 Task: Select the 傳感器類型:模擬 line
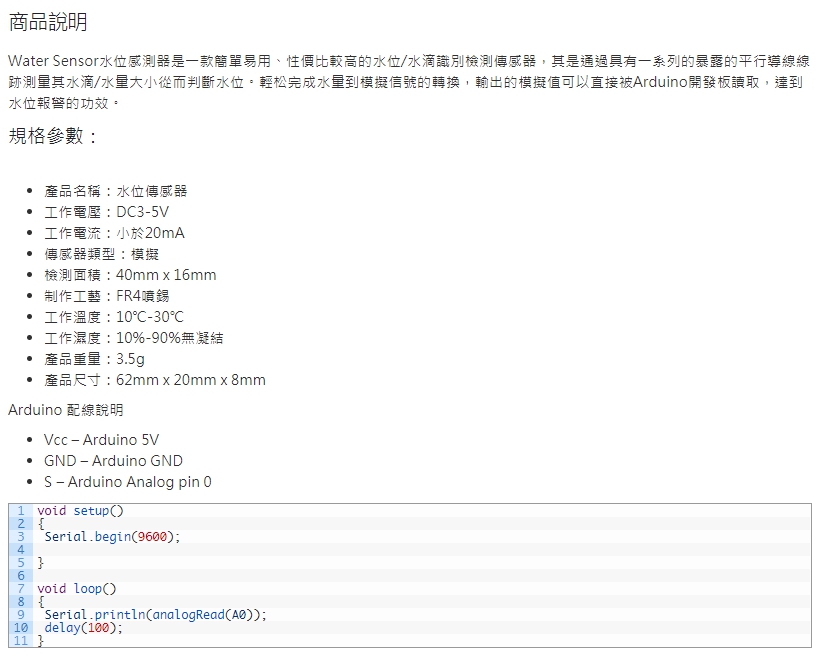[101, 254]
